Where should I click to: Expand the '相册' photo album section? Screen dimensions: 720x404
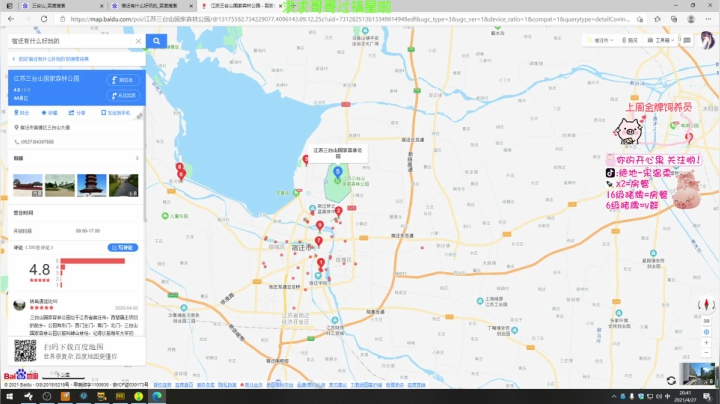pyautogui.click(x=76, y=158)
